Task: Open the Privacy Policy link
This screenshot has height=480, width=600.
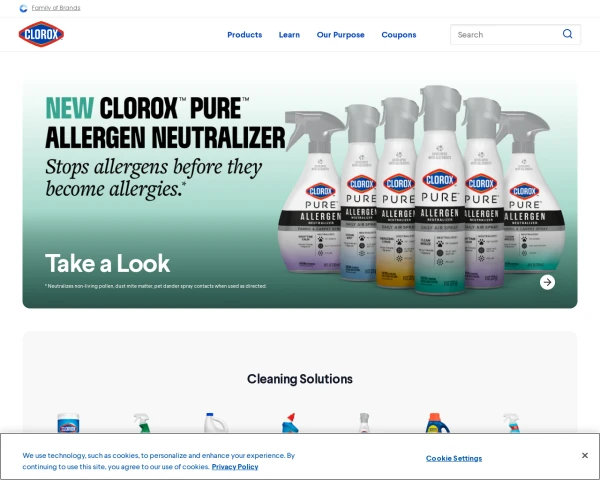Action: click(235, 467)
